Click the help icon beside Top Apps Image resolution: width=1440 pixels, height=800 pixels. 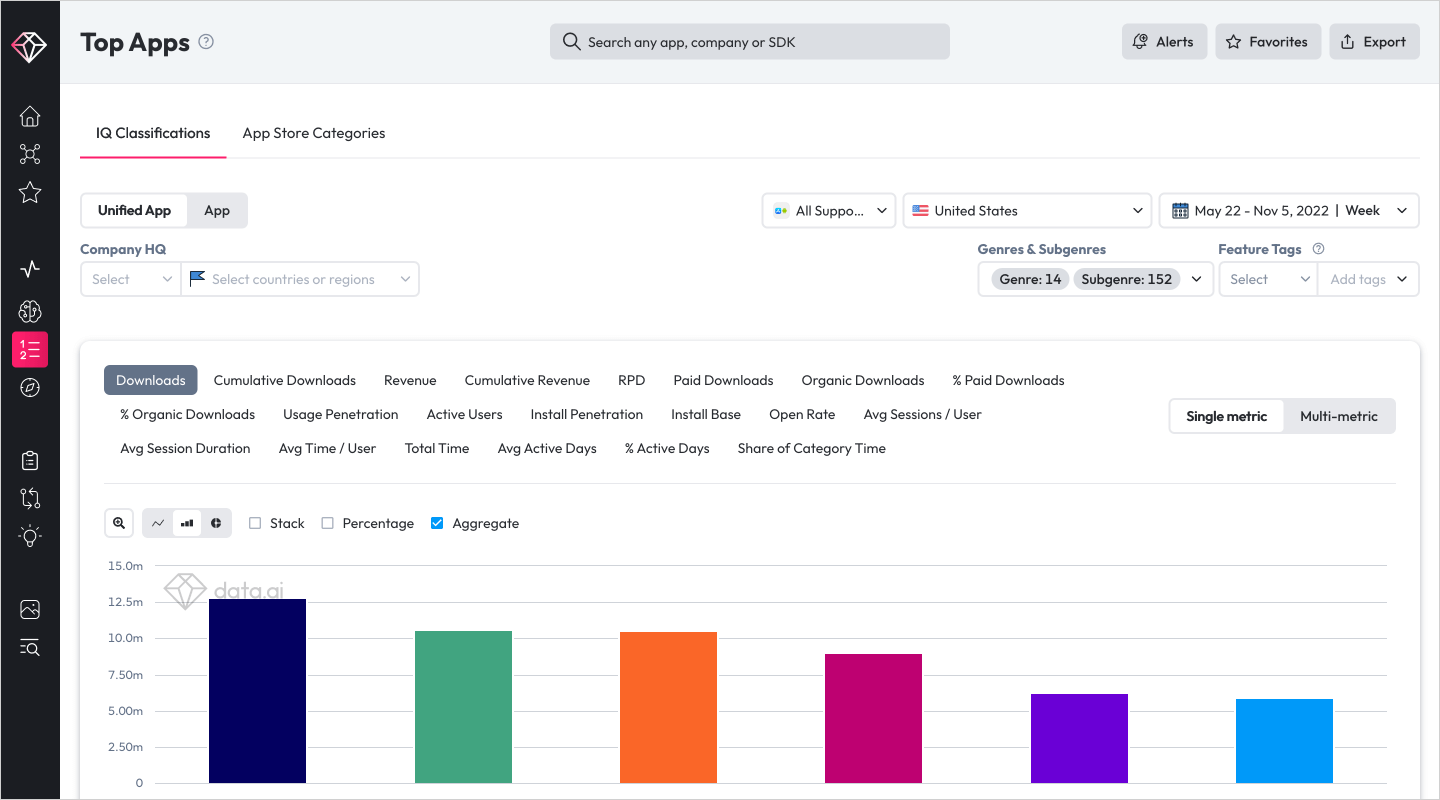(206, 42)
